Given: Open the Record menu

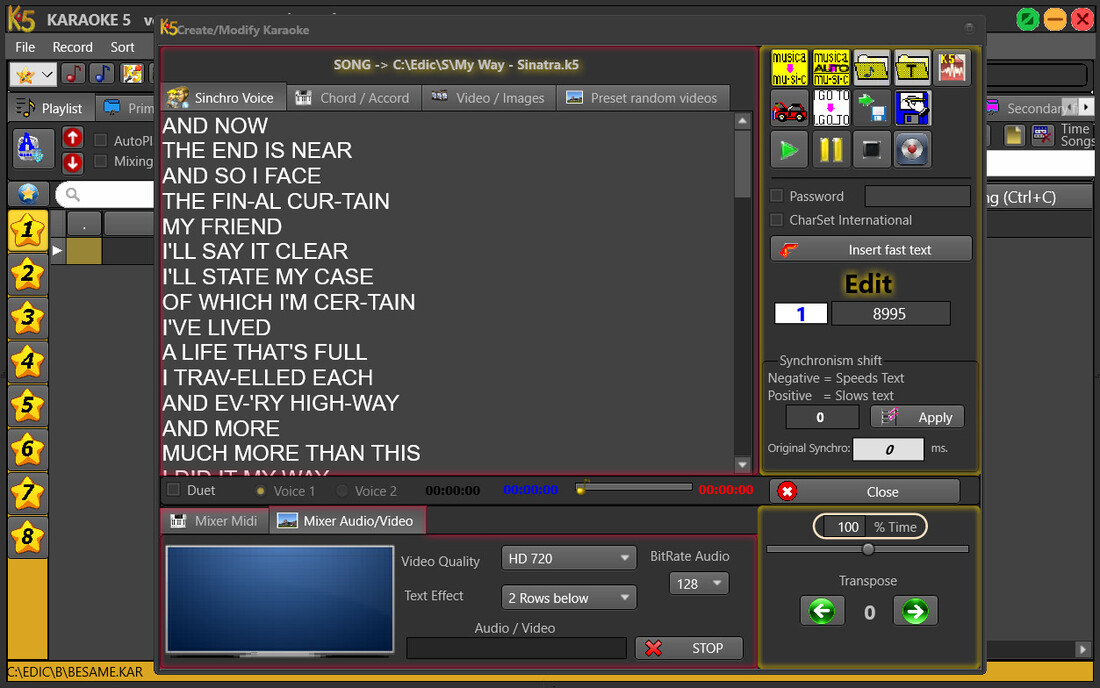Looking at the screenshot, I should pyautogui.click(x=72, y=47).
